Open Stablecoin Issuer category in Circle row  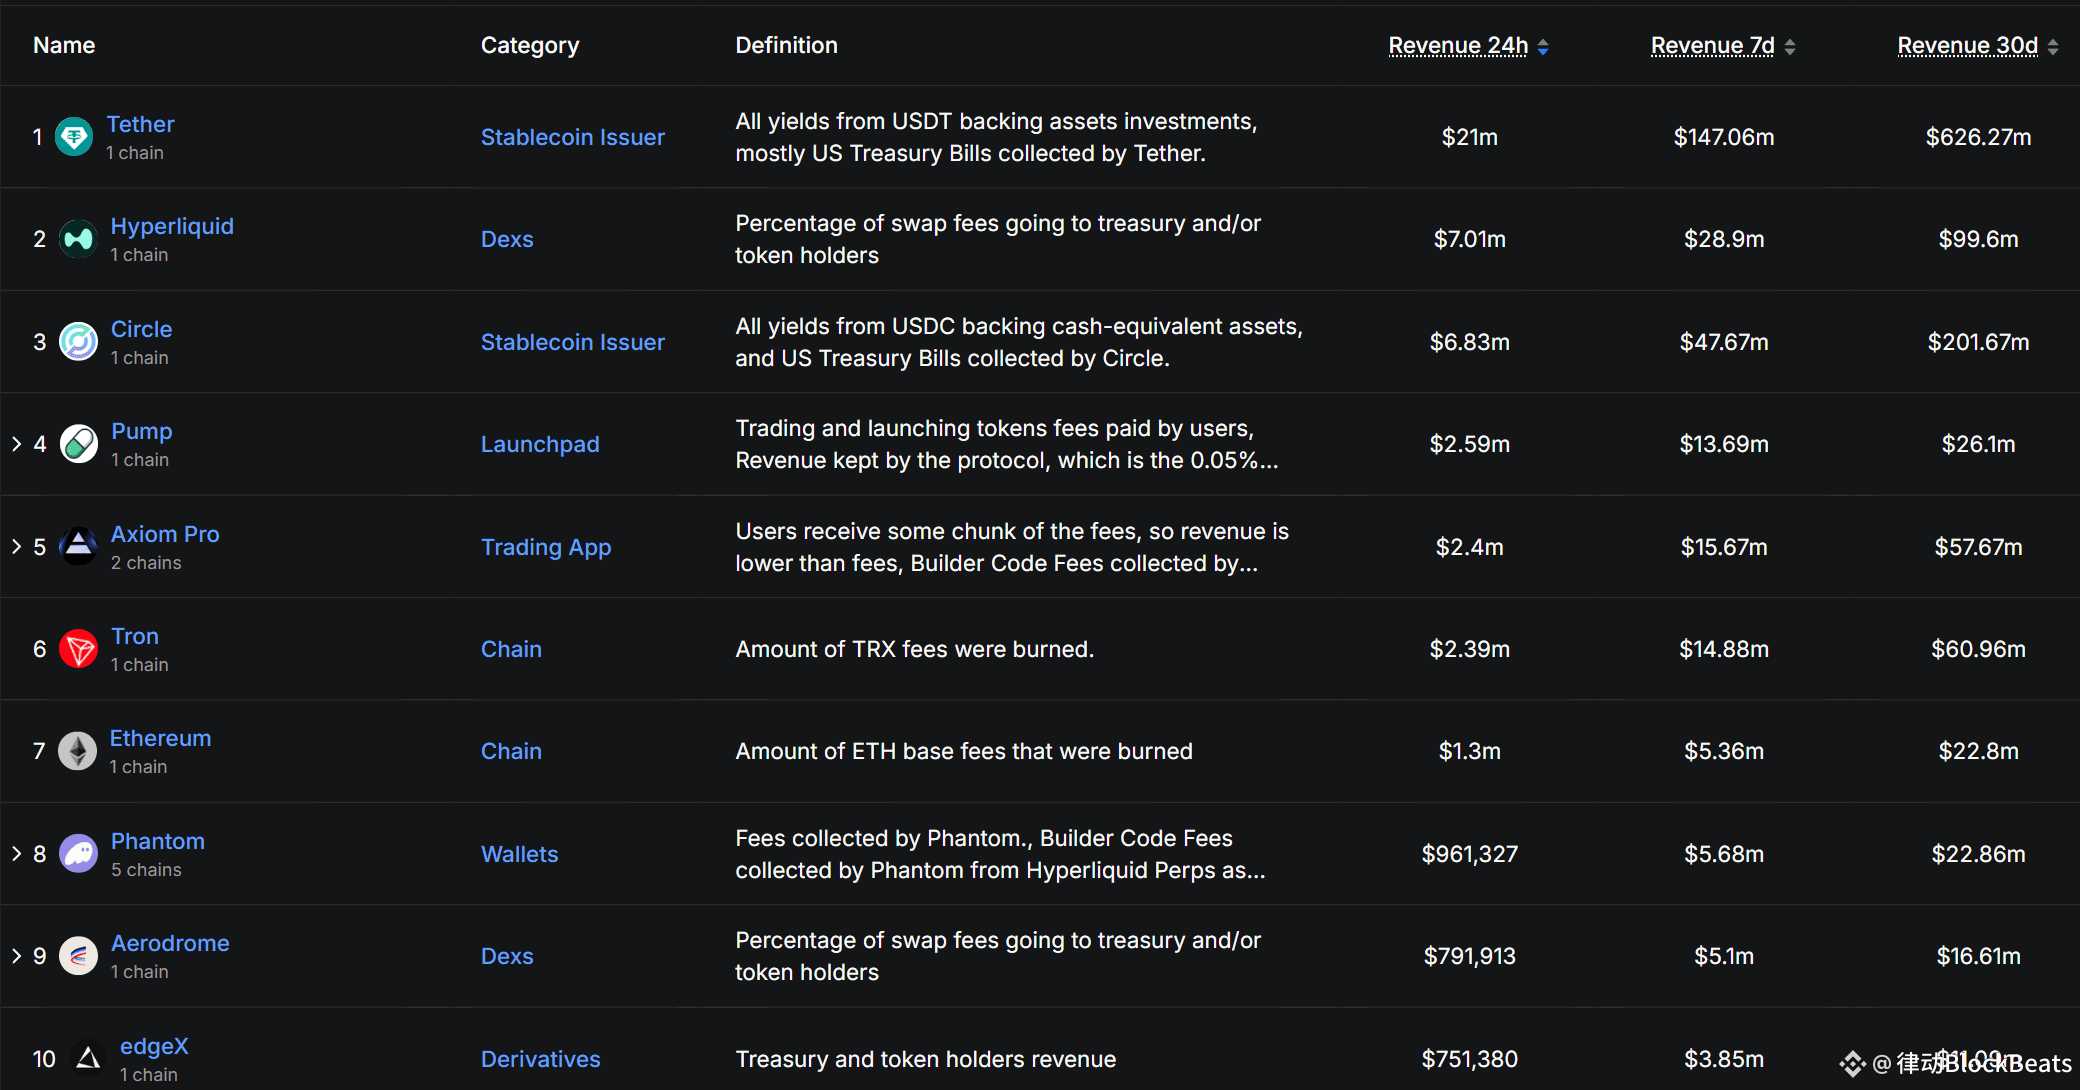[x=573, y=342]
